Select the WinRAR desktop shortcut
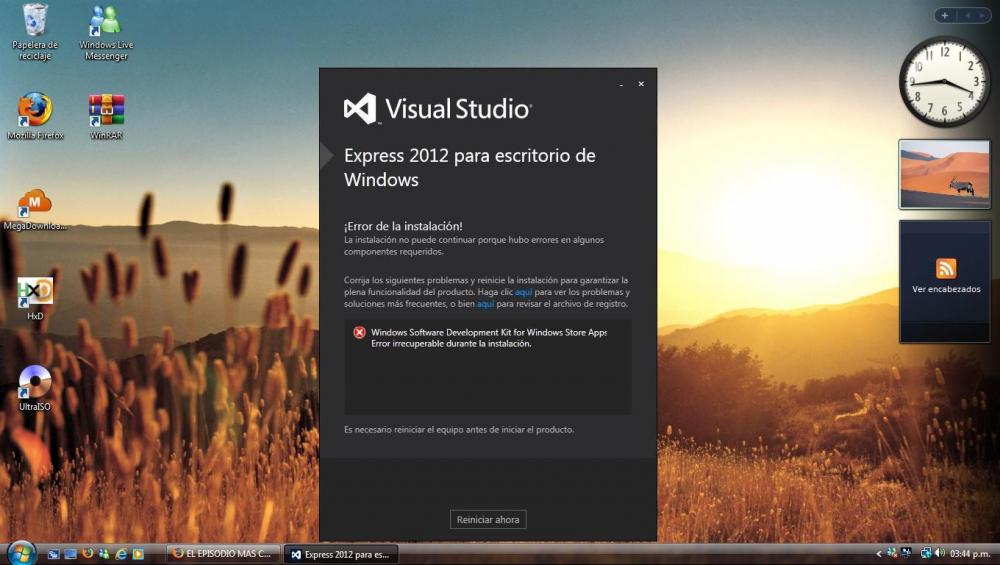This screenshot has height=565, width=1000. (x=107, y=116)
